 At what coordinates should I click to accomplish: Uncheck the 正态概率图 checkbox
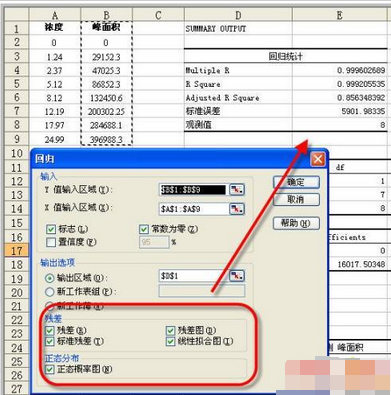[50, 369]
